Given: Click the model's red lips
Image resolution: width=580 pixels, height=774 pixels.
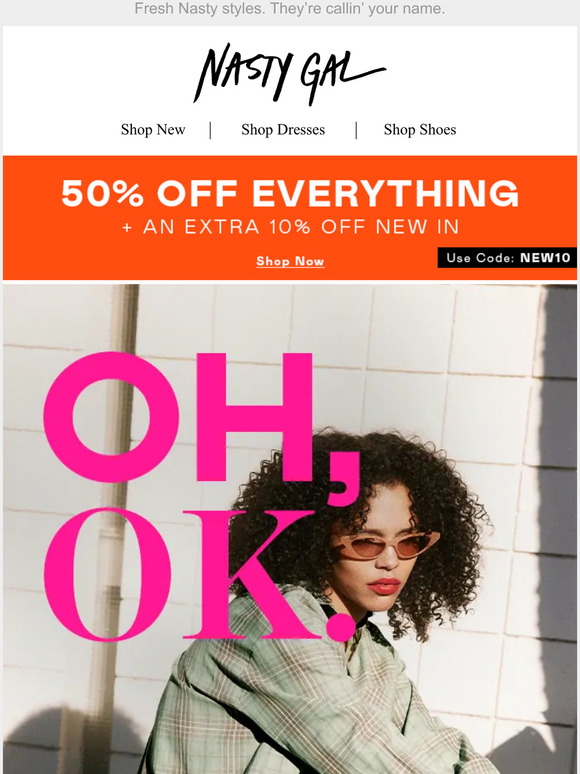Looking at the screenshot, I should [384, 586].
